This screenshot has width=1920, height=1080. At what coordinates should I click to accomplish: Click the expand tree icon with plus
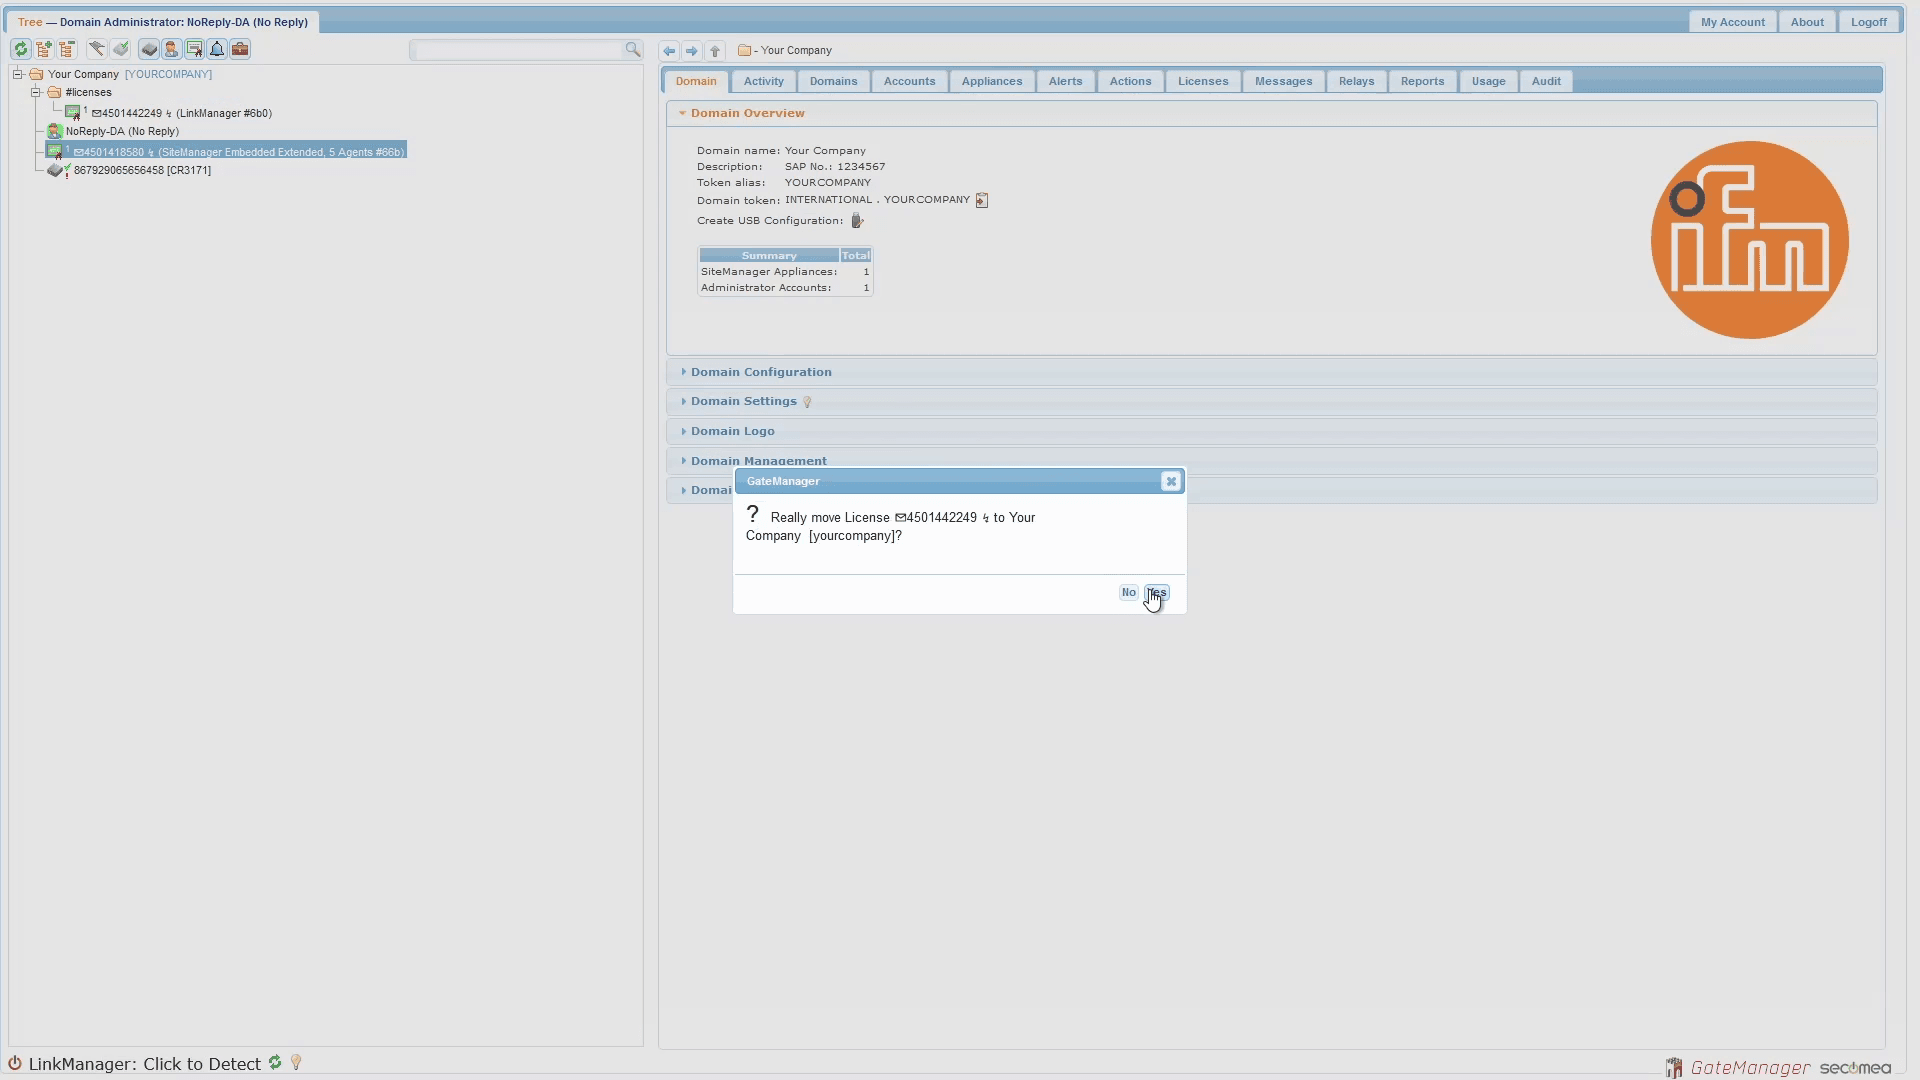pyautogui.click(x=44, y=49)
